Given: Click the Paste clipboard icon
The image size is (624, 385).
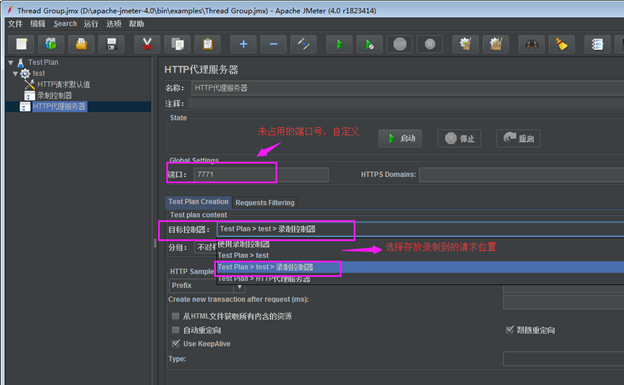Looking at the screenshot, I should tap(207, 44).
